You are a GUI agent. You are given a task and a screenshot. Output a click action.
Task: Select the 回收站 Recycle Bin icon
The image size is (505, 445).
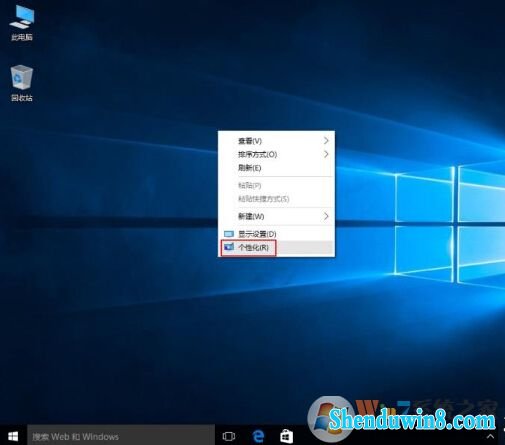pos(22,83)
